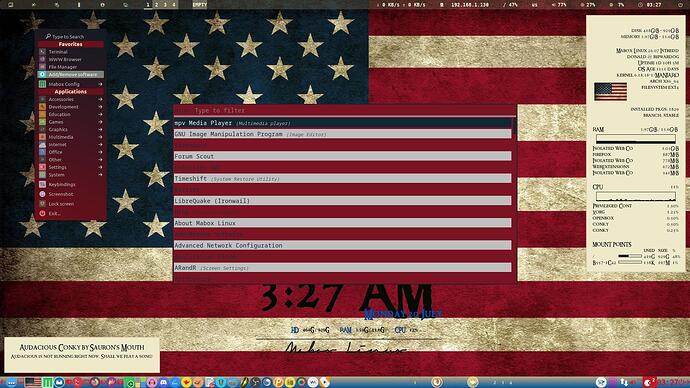
Task: Switch to workspace 4 in the top panel
Action: coord(173,5)
